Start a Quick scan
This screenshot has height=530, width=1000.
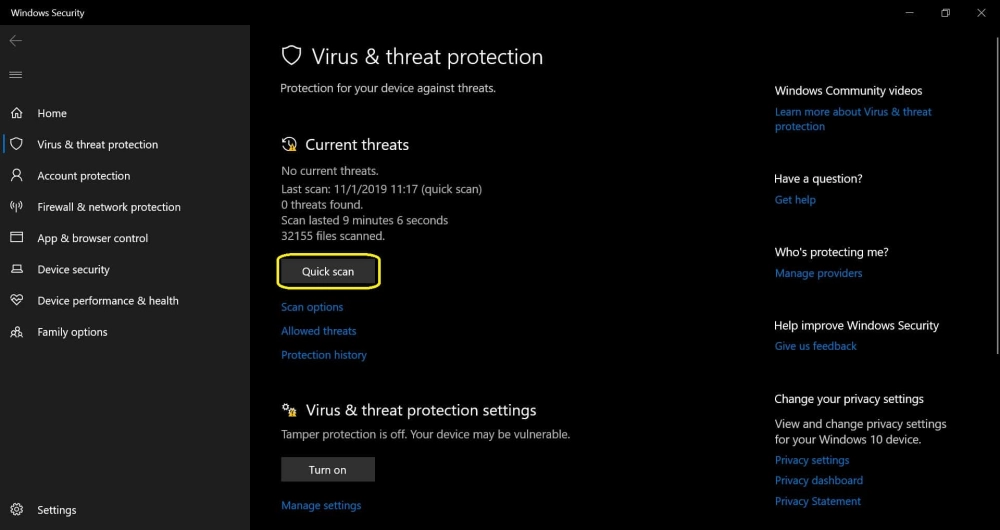click(328, 271)
